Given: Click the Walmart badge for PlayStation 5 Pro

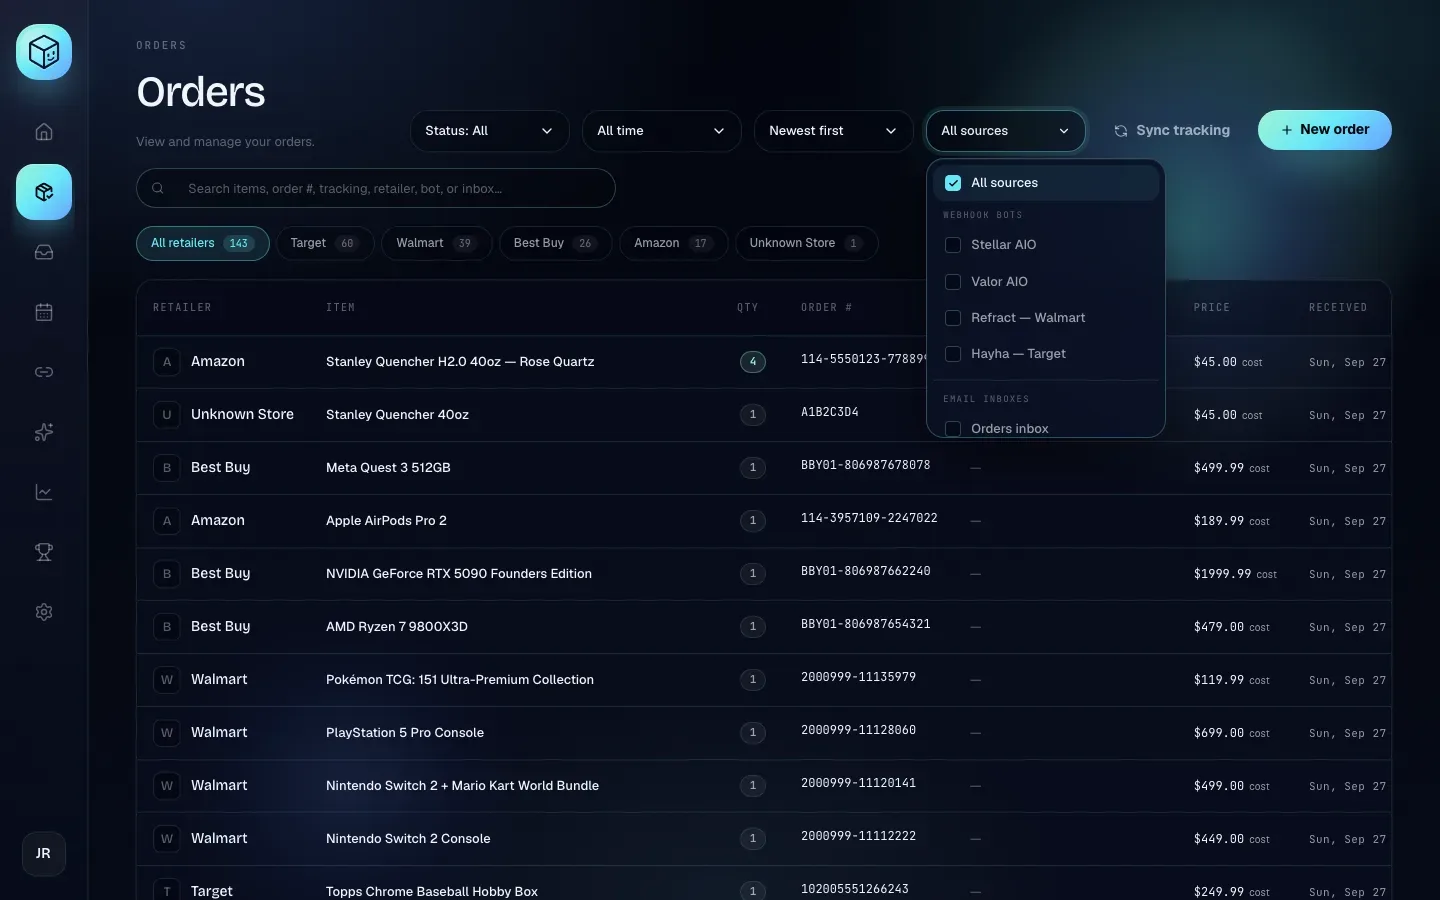Looking at the screenshot, I should [x=167, y=733].
